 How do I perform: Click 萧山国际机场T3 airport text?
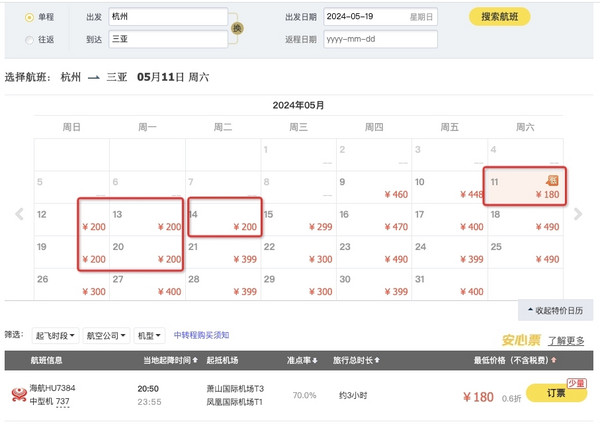[x=235, y=389]
